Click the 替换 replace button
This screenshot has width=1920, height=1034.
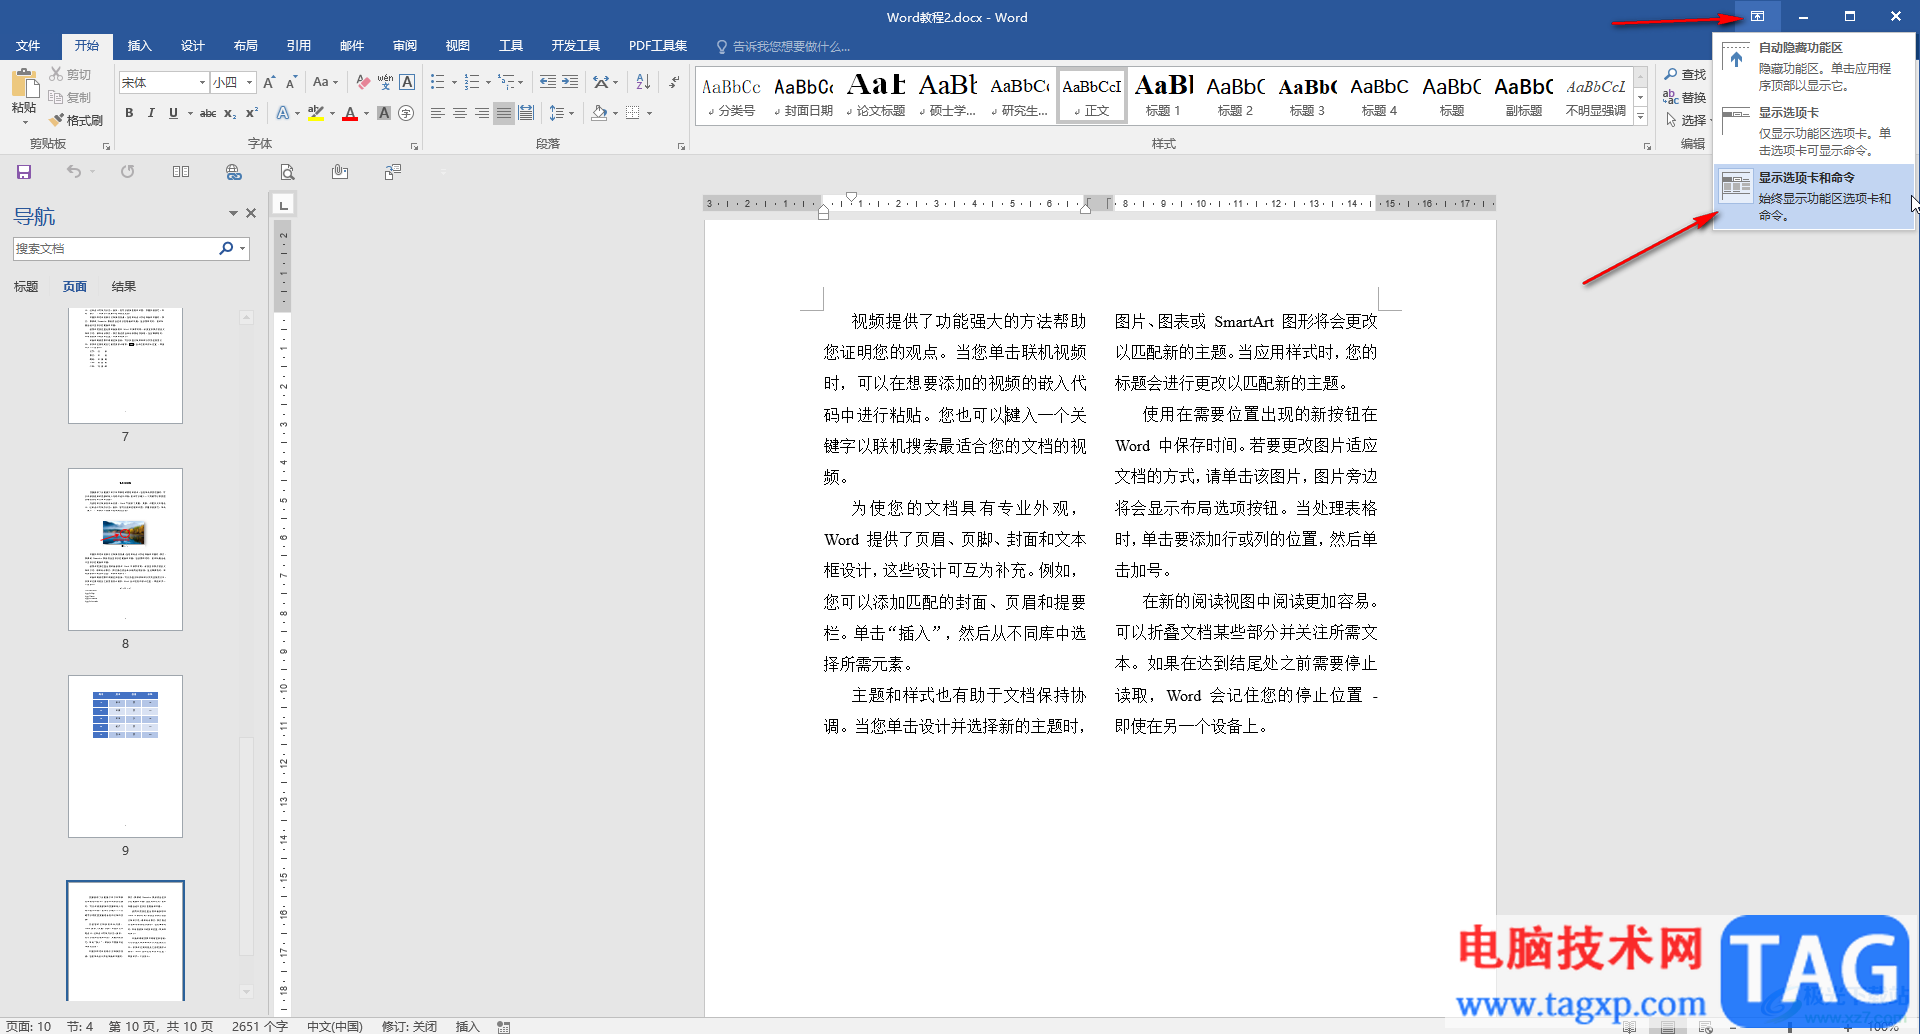1685,98
